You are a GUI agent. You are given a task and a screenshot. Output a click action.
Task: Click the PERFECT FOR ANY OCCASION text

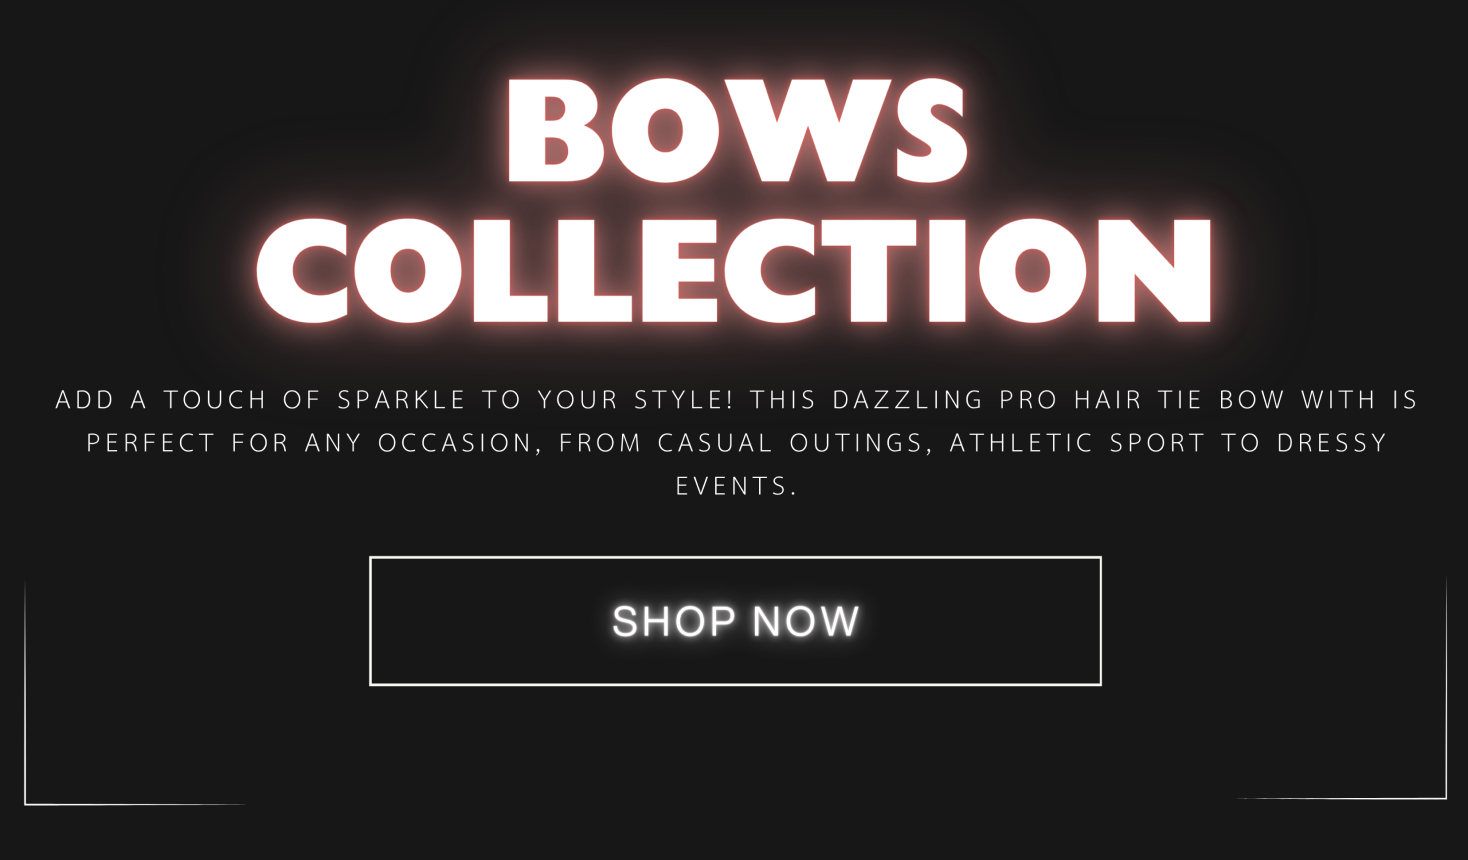(310, 443)
